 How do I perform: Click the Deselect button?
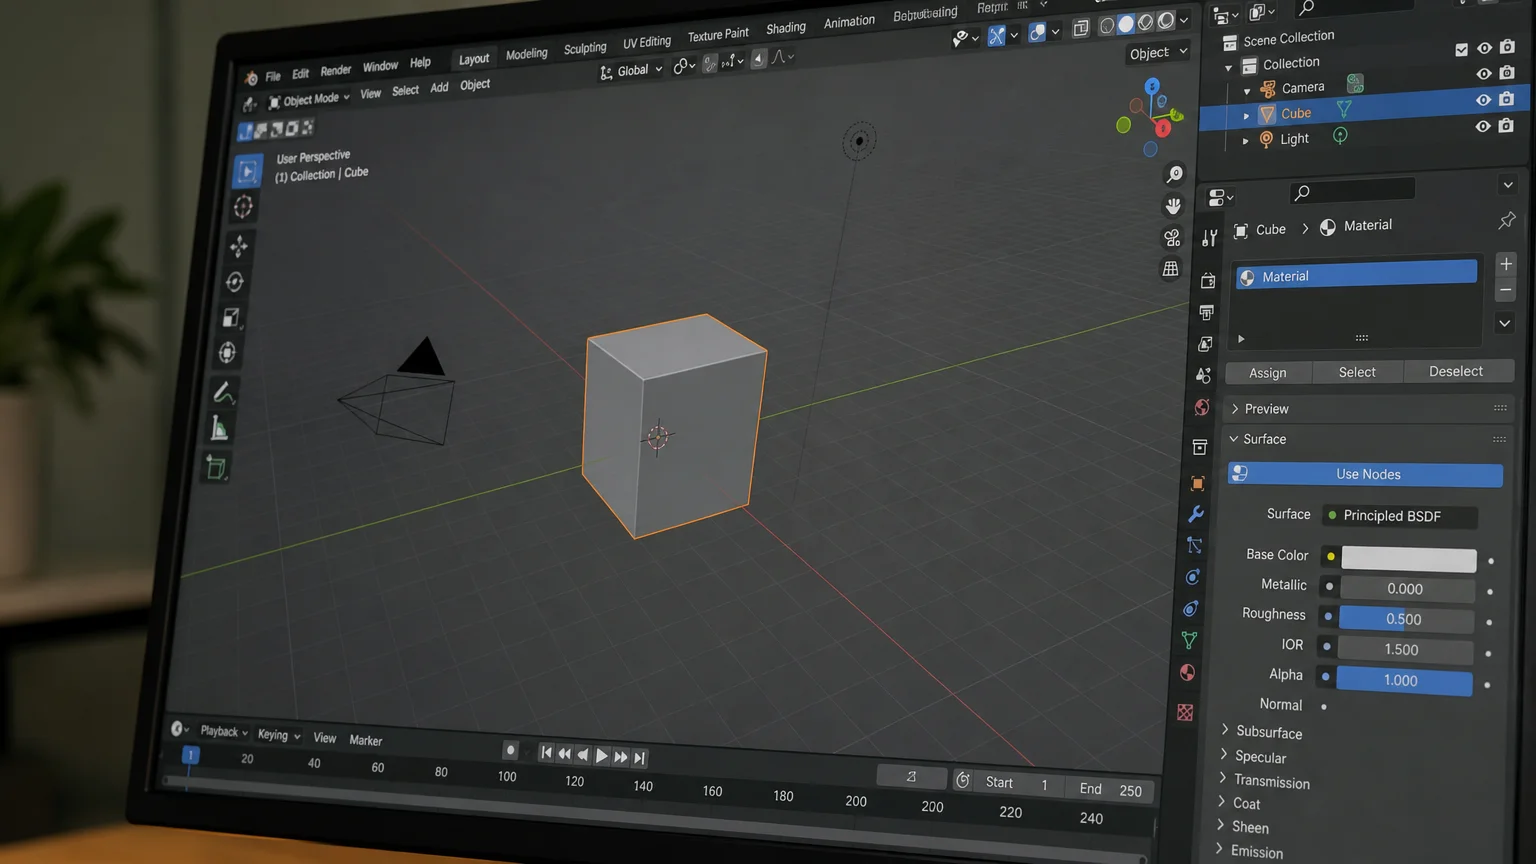click(1456, 371)
